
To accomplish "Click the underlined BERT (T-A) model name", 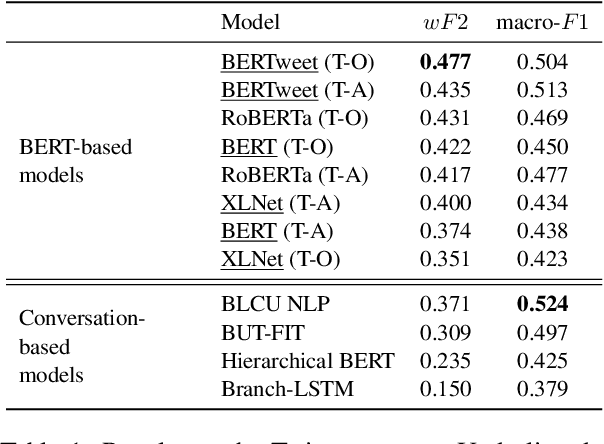I will point(276,232).
